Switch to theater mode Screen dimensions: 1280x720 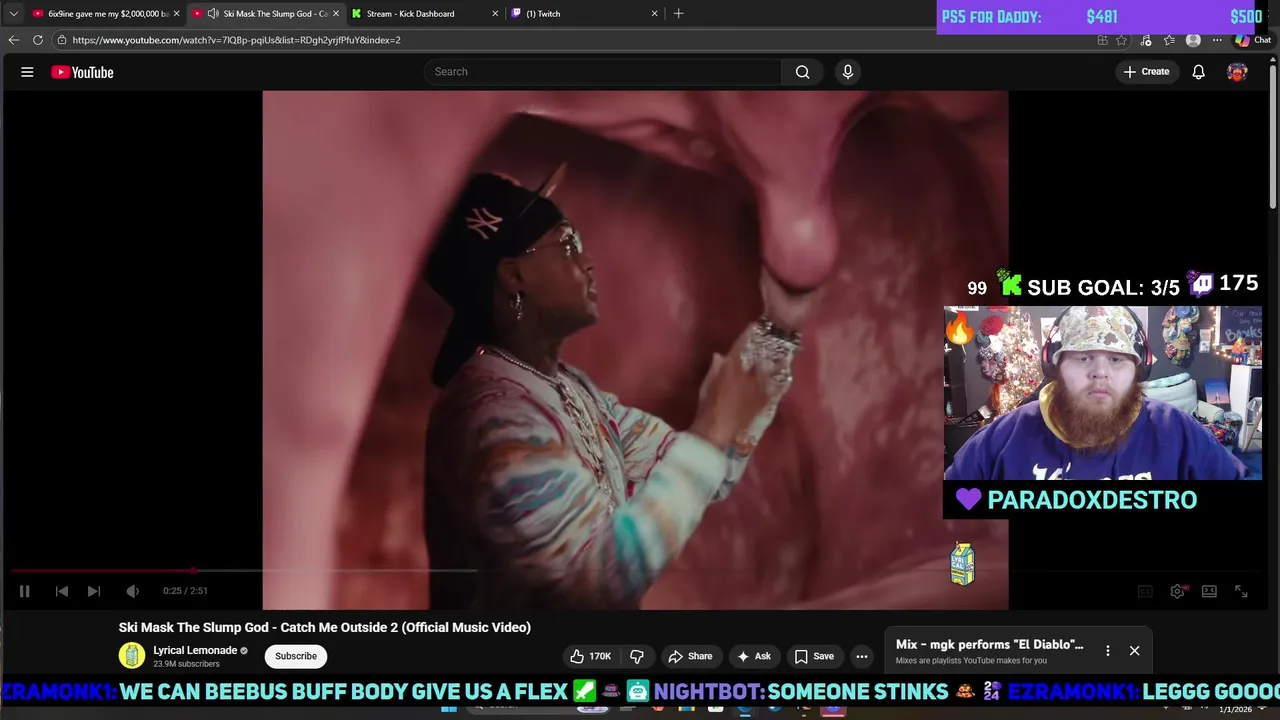point(1209,591)
